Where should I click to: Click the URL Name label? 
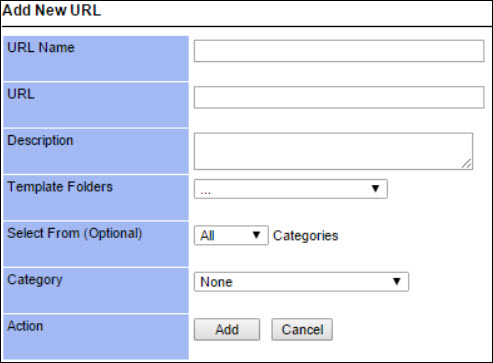pyautogui.click(x=41, y=48)
